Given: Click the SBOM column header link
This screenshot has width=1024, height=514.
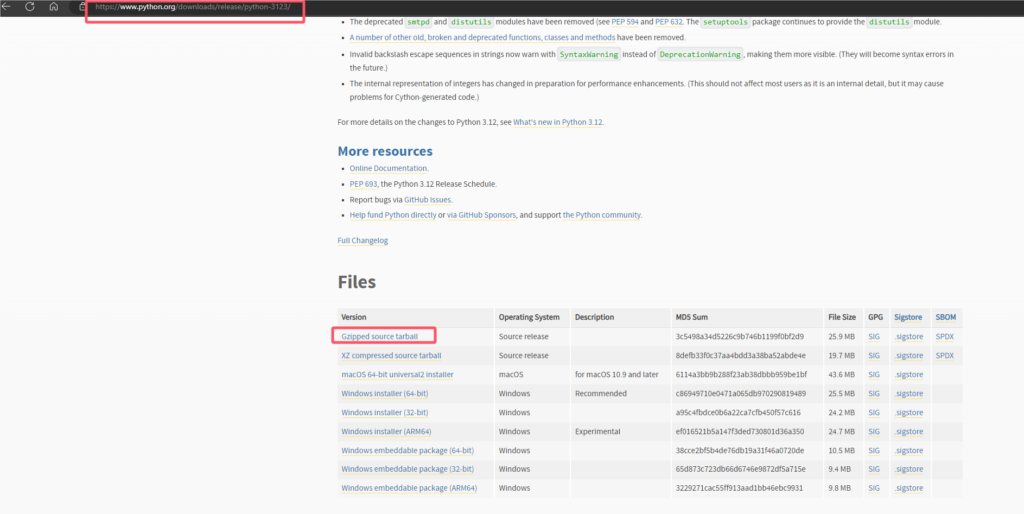Looking at the screenshot, I should tap(945, 317).
